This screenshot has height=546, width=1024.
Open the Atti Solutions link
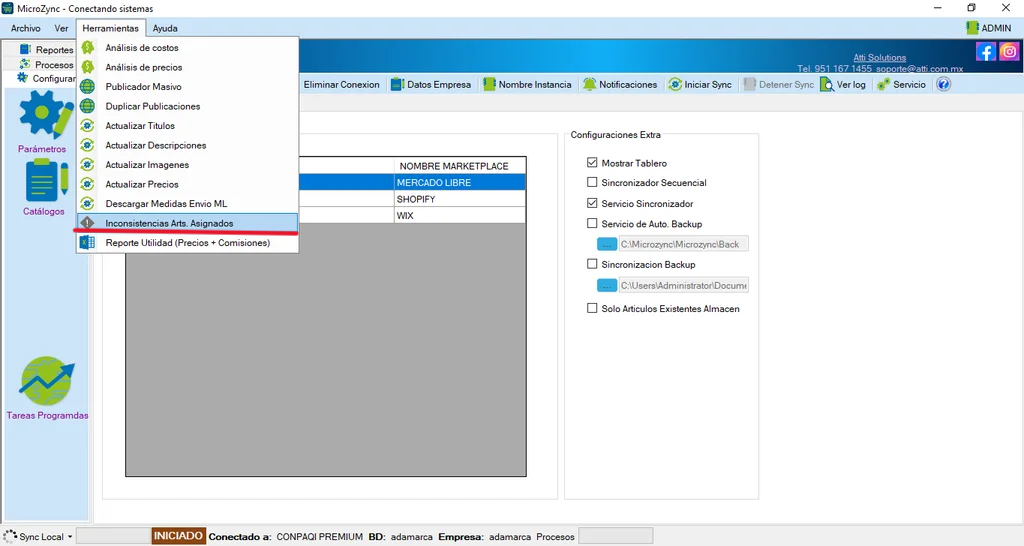(x=880, y=57)
